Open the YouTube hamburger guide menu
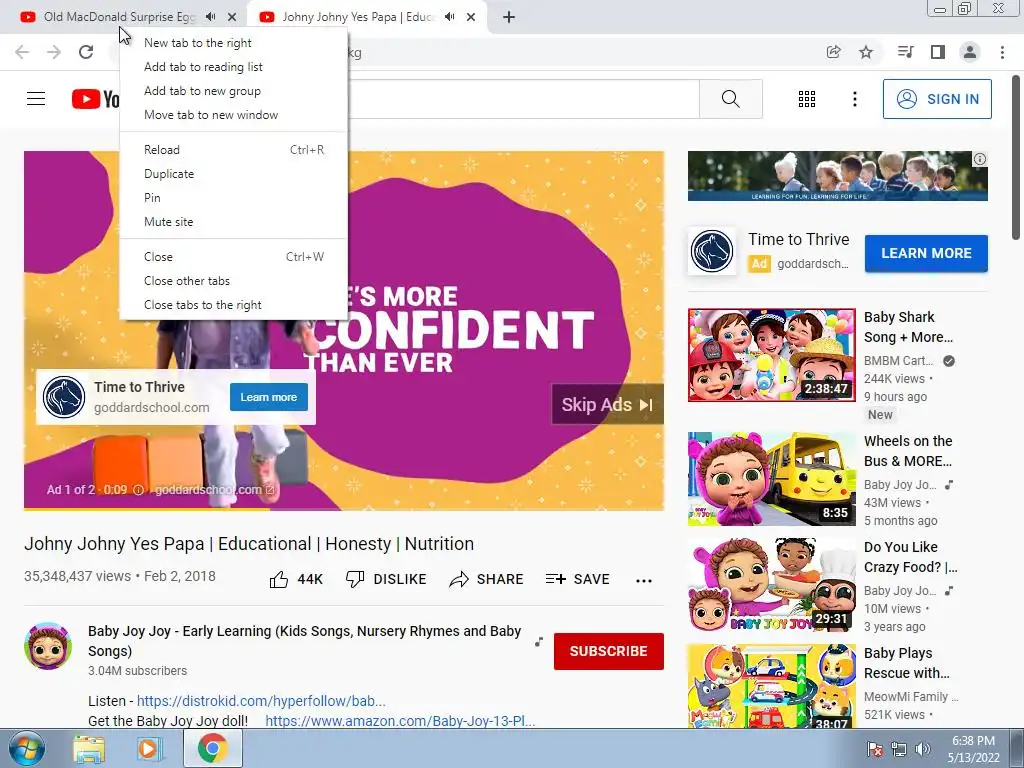Image resolution: width=1024 pixels, height=768 pixels. coord(36,99)
